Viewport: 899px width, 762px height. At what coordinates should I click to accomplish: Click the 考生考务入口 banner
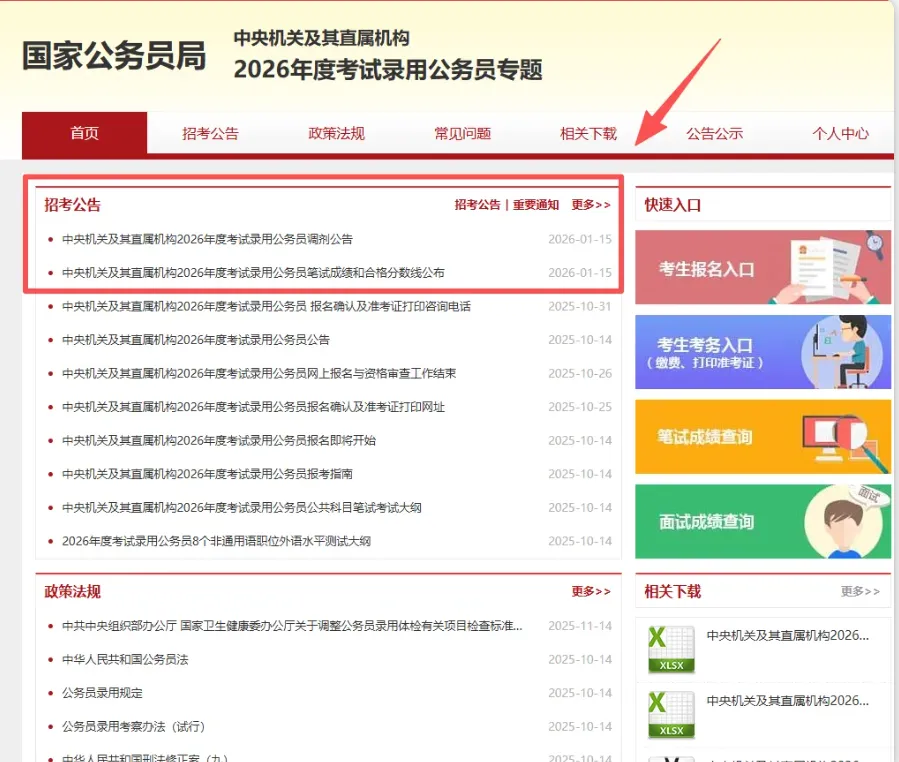[x=763, y=352]
